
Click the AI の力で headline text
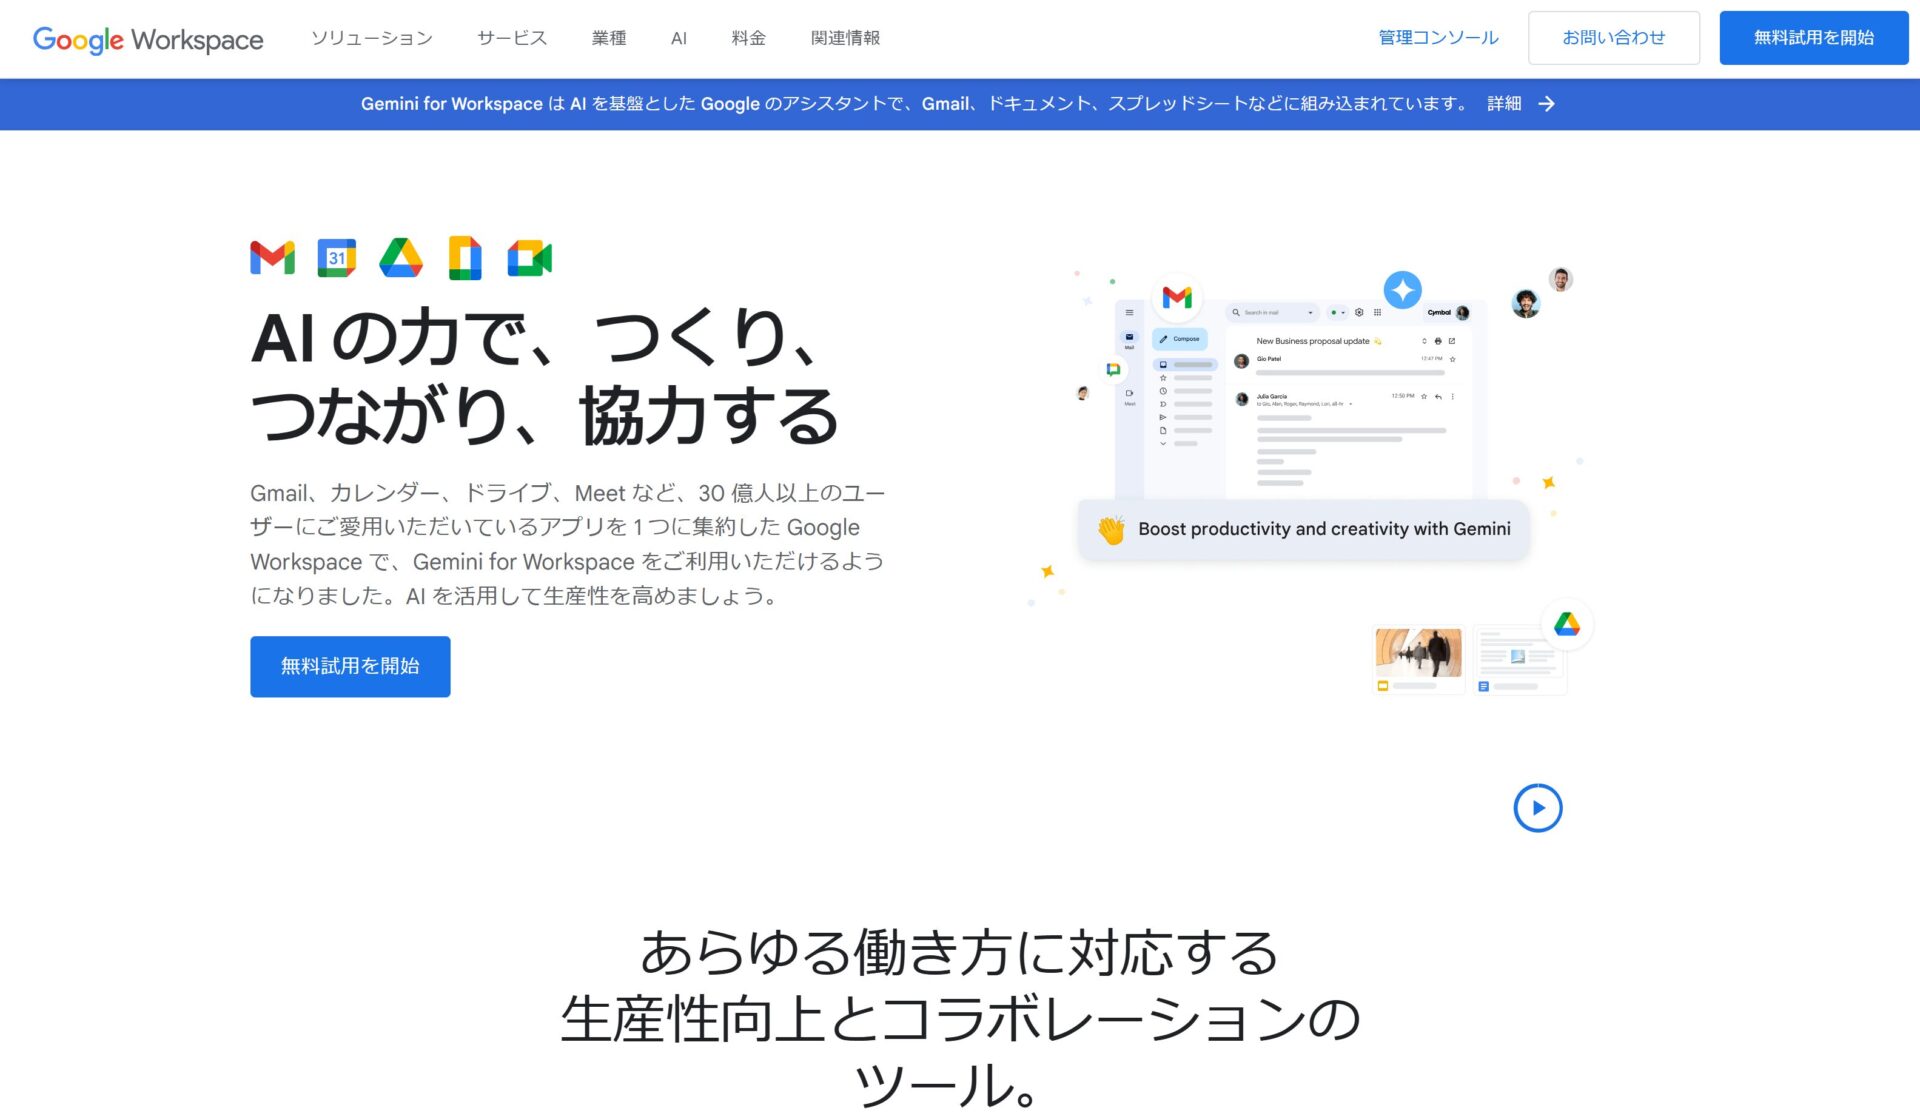pos(542,375)
